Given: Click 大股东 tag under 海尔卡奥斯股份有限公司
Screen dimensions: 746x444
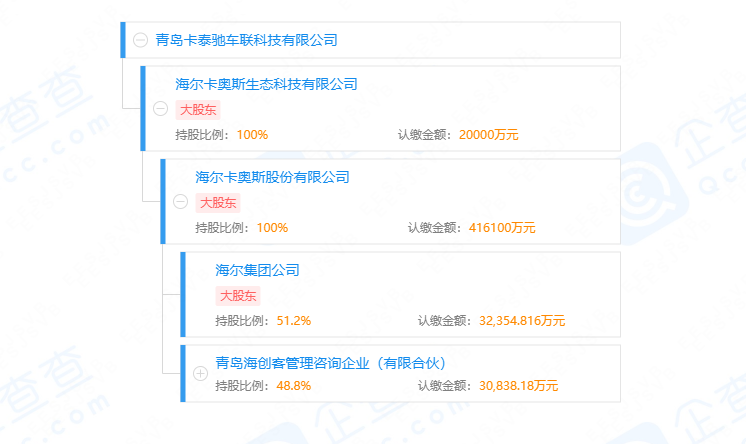Looking at the screenshot, I should [218, 203].
